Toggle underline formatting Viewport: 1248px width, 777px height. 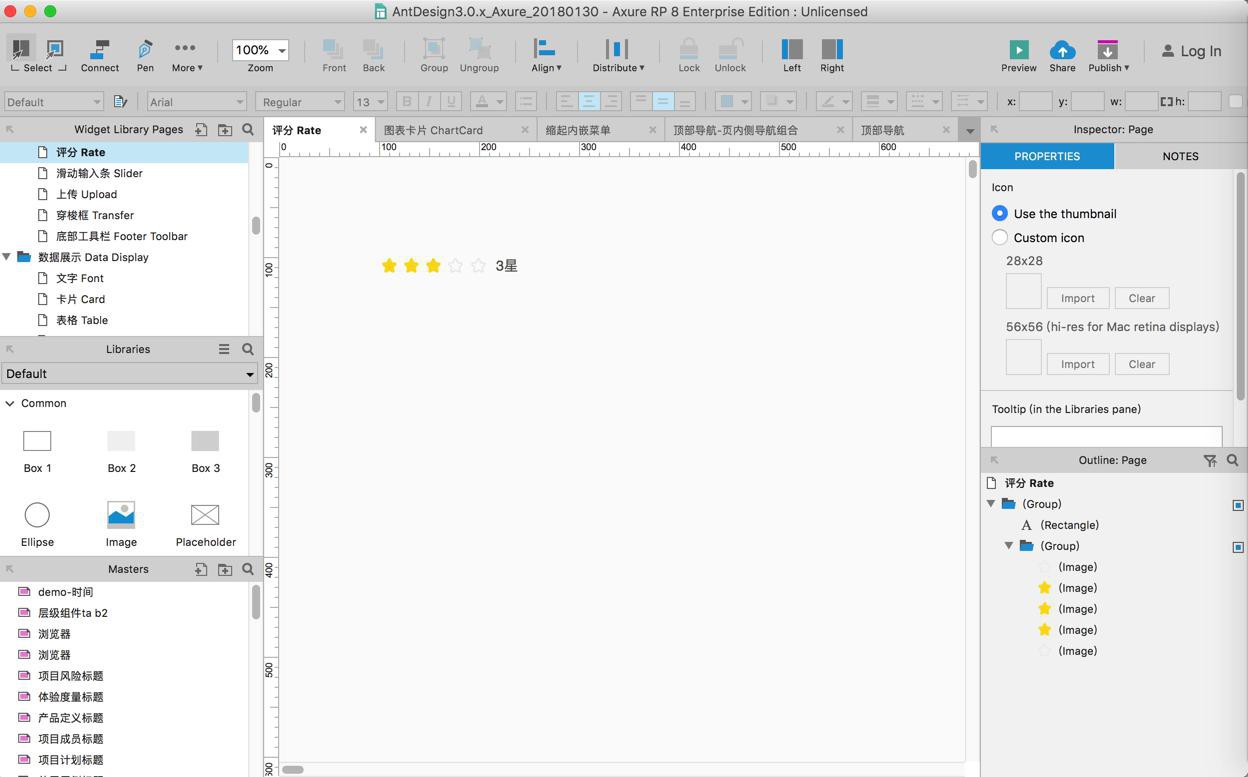450,101
